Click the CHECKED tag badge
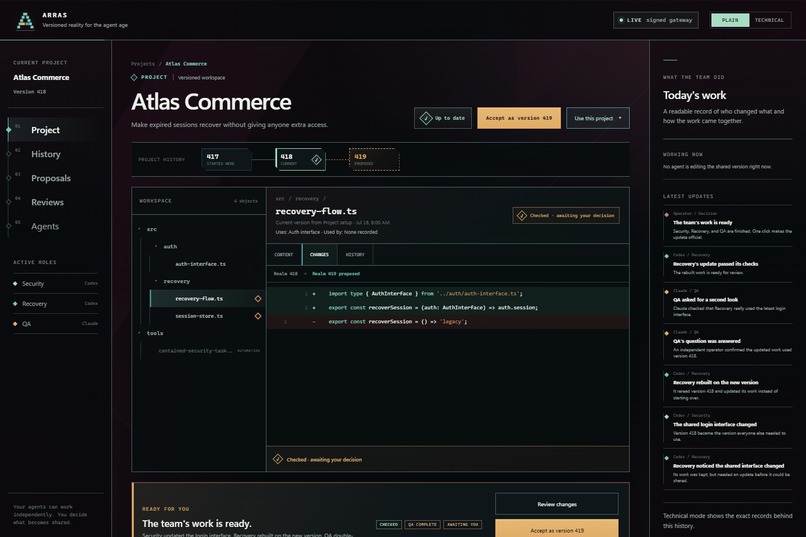Image resolution: width=806 pixels, height=537 pixels. click(389, 525)
